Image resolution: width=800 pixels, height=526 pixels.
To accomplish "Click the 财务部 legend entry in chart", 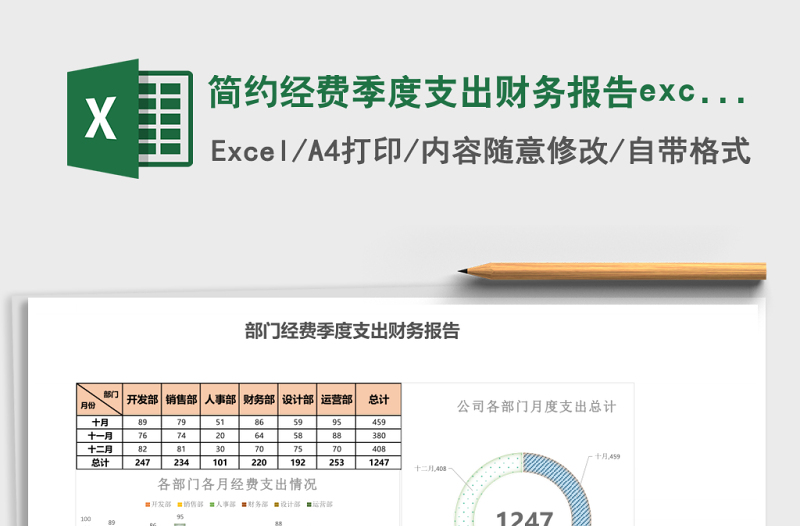I will tap(254, 505).
